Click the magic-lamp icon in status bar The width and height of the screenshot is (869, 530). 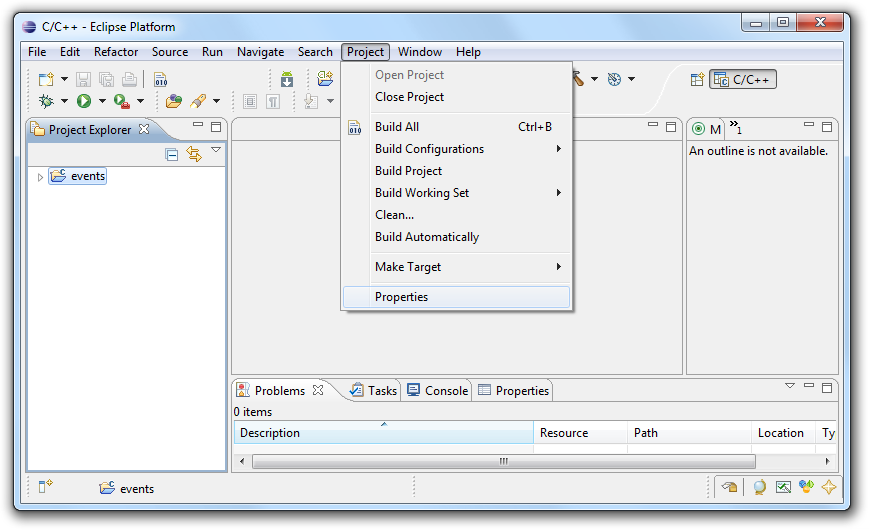tap(729, 487)
